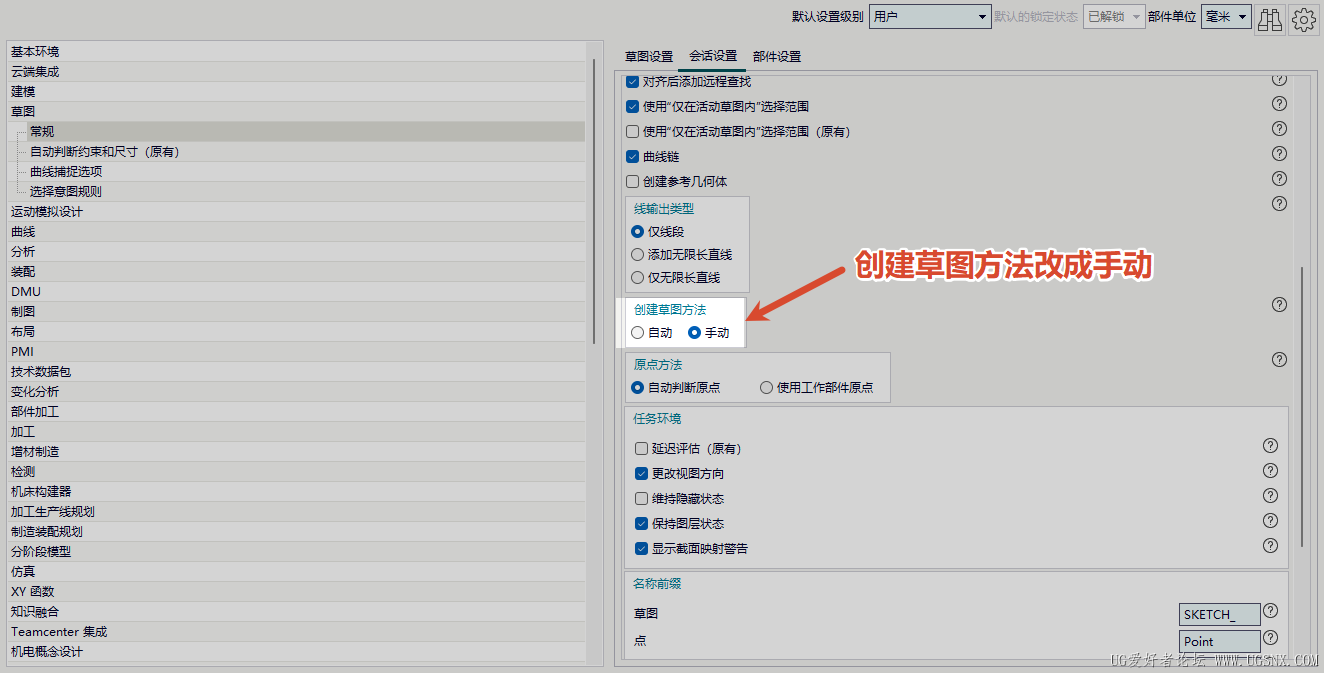
Task: Enable 选择范围（原有）checkbox
Action: pos(632,131)
